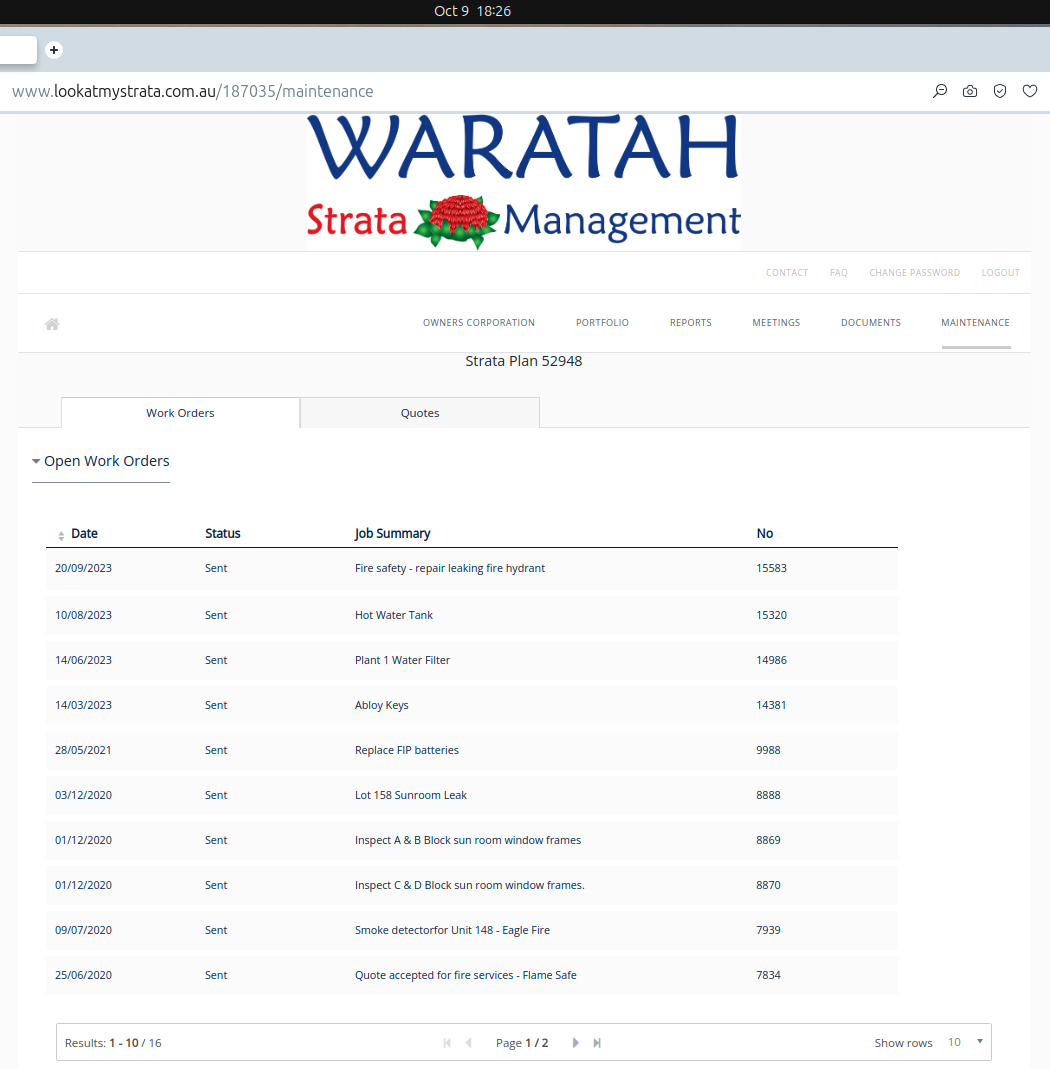The width and height of the screenshot is (1050, 1069).
Task: Open the Documents menu
Action: (871, 322)
